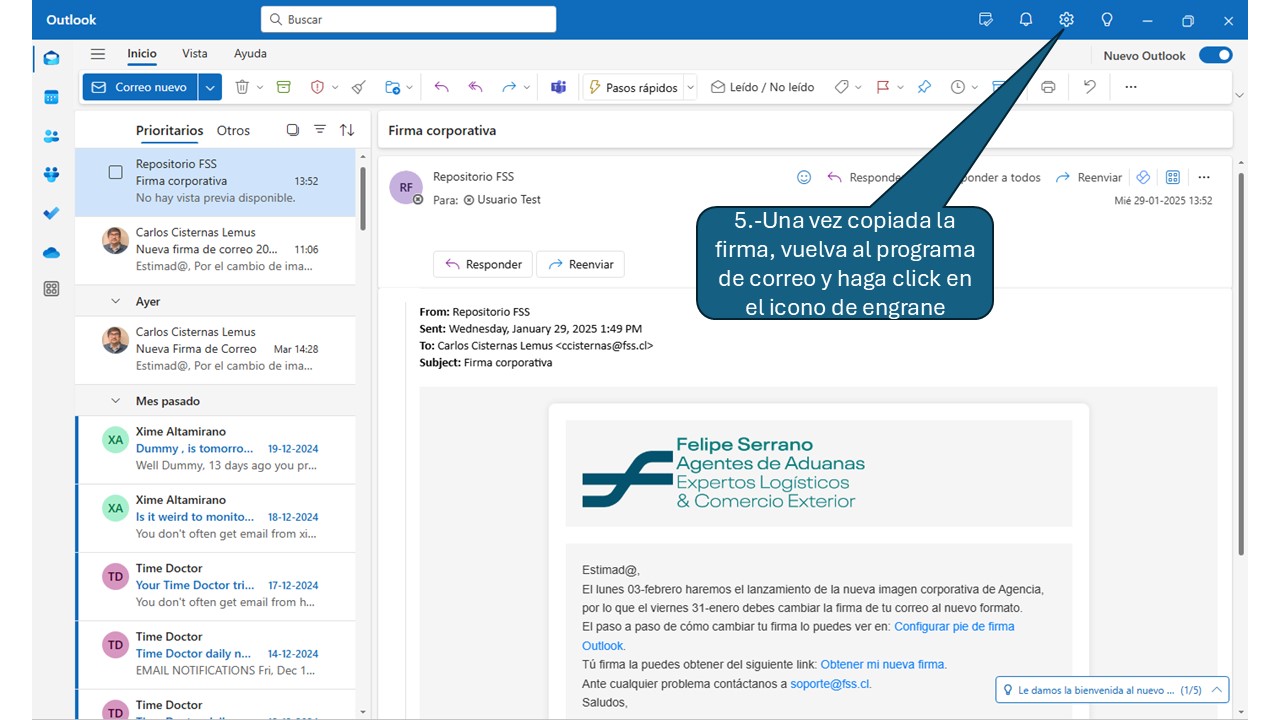This screenshot has height=720, width=1280.
Task: Mark message Leído / No leído
Action: (762, 87)
